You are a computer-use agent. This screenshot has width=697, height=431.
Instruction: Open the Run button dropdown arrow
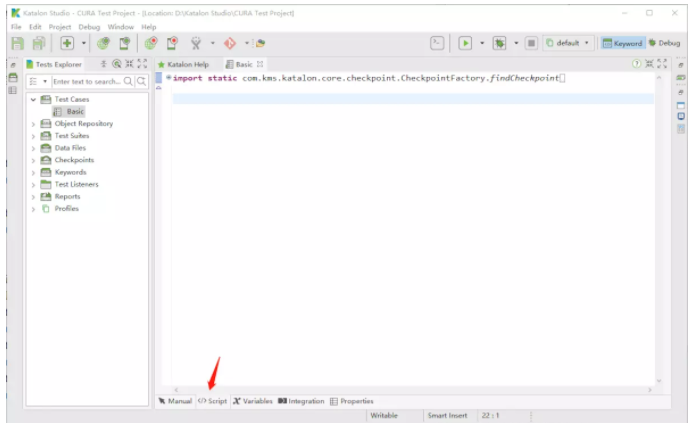[x=482, y=43]
